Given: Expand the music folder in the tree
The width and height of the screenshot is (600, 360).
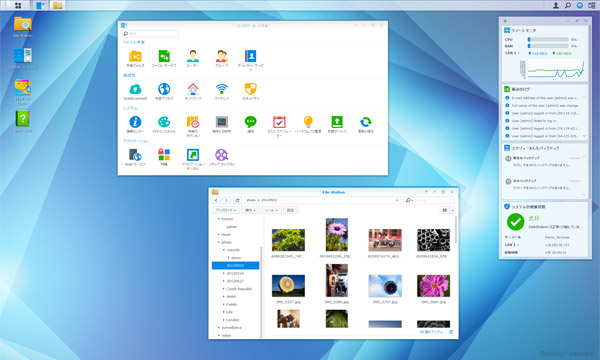Looking at the screenshot, I should click(219, 235).
